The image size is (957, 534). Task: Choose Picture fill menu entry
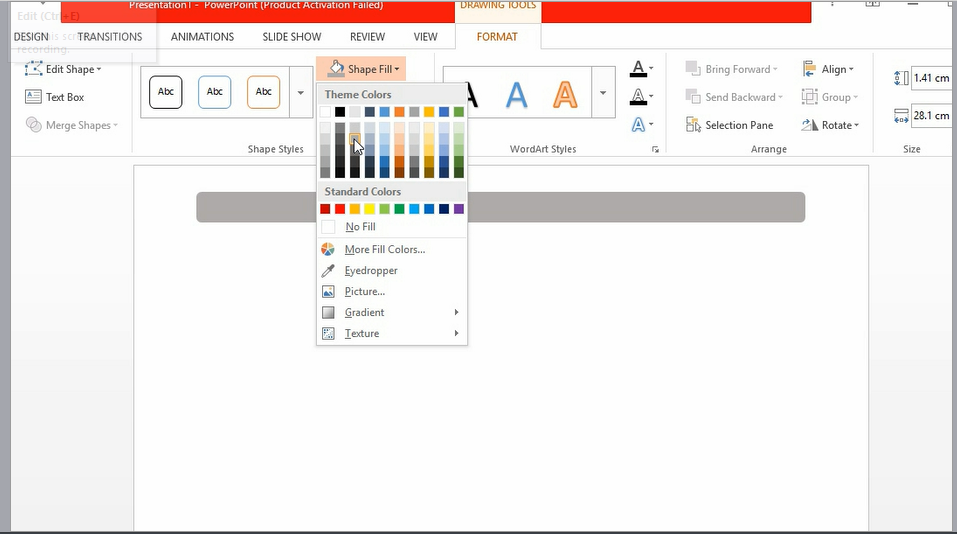coord(392,291)
